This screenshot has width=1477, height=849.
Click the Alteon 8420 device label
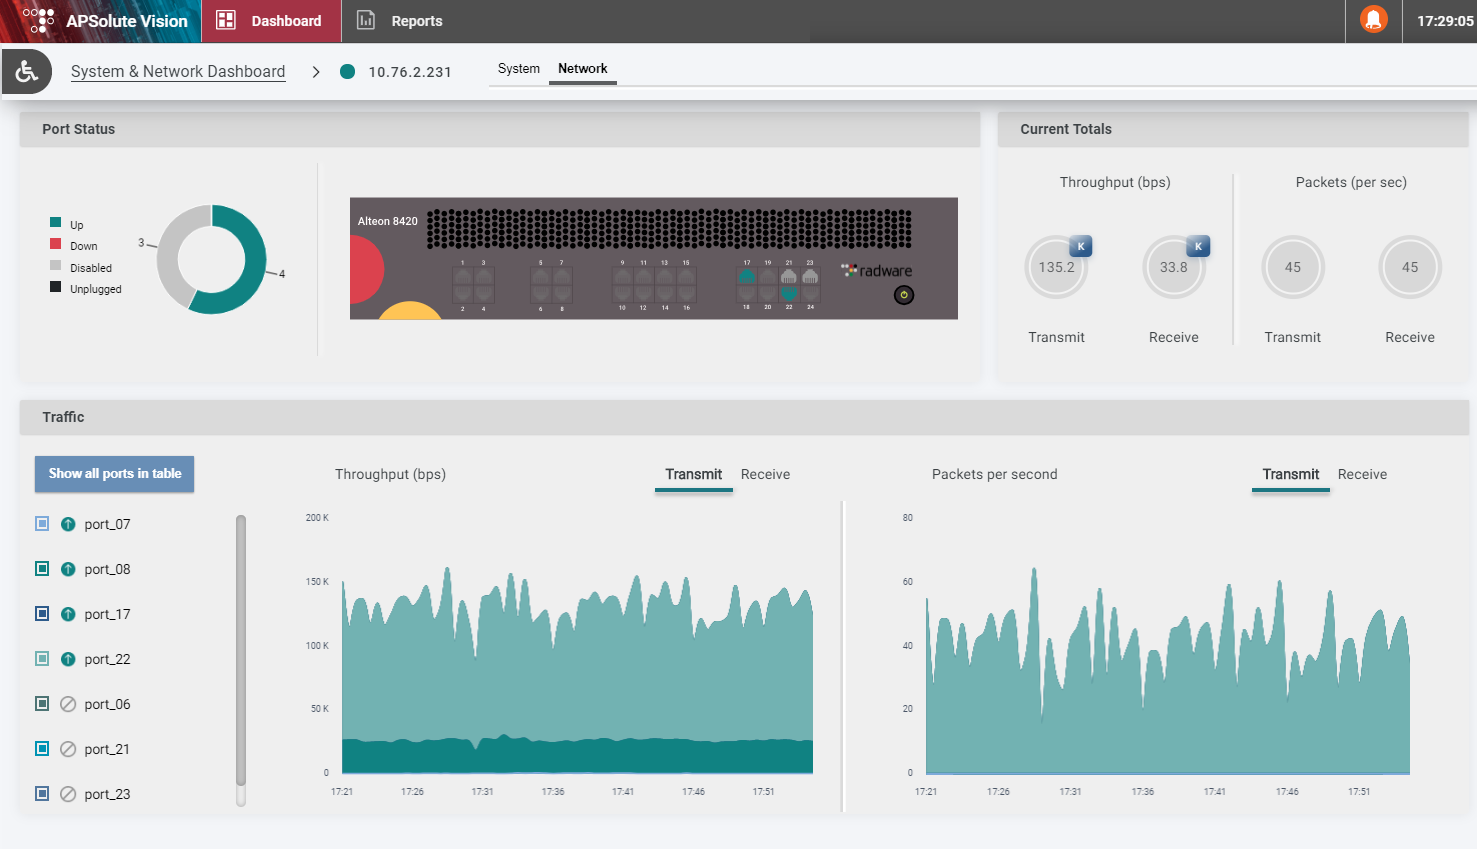[388, 221]
